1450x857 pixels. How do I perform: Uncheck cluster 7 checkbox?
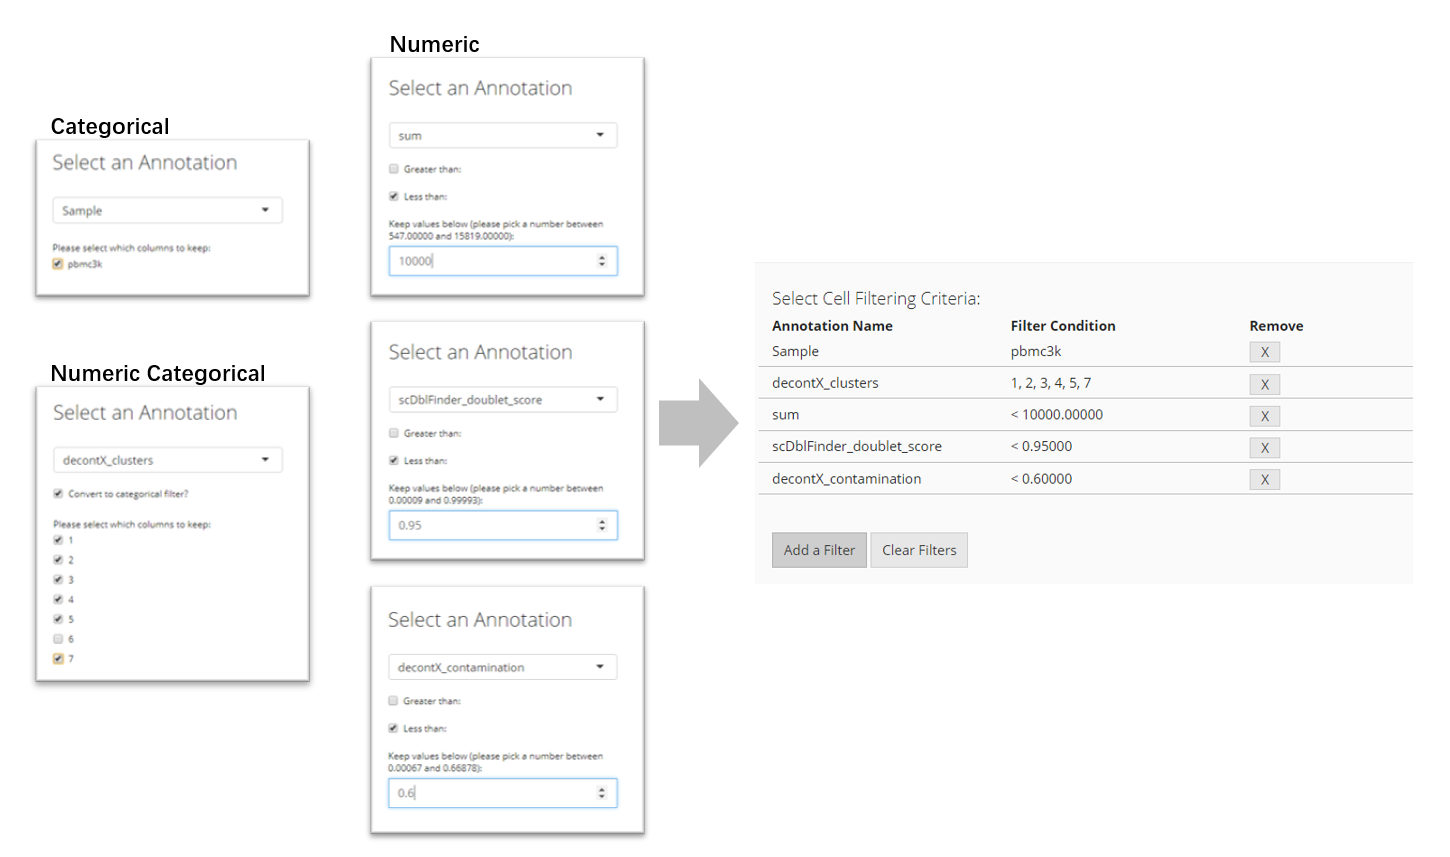coord(58,659)
